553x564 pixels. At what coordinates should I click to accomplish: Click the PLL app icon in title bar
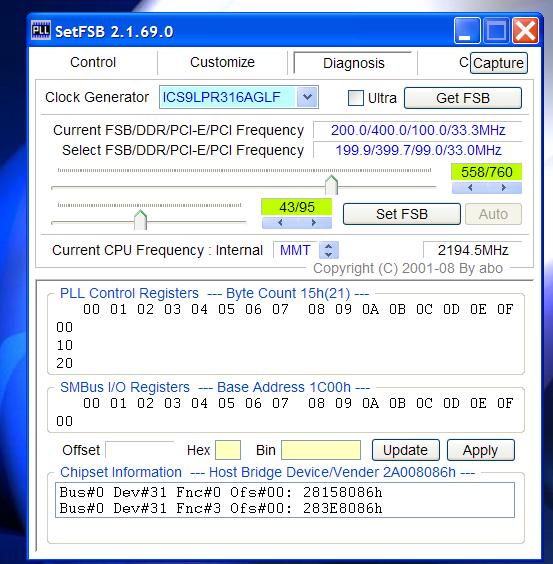click(x=41, y=31)
